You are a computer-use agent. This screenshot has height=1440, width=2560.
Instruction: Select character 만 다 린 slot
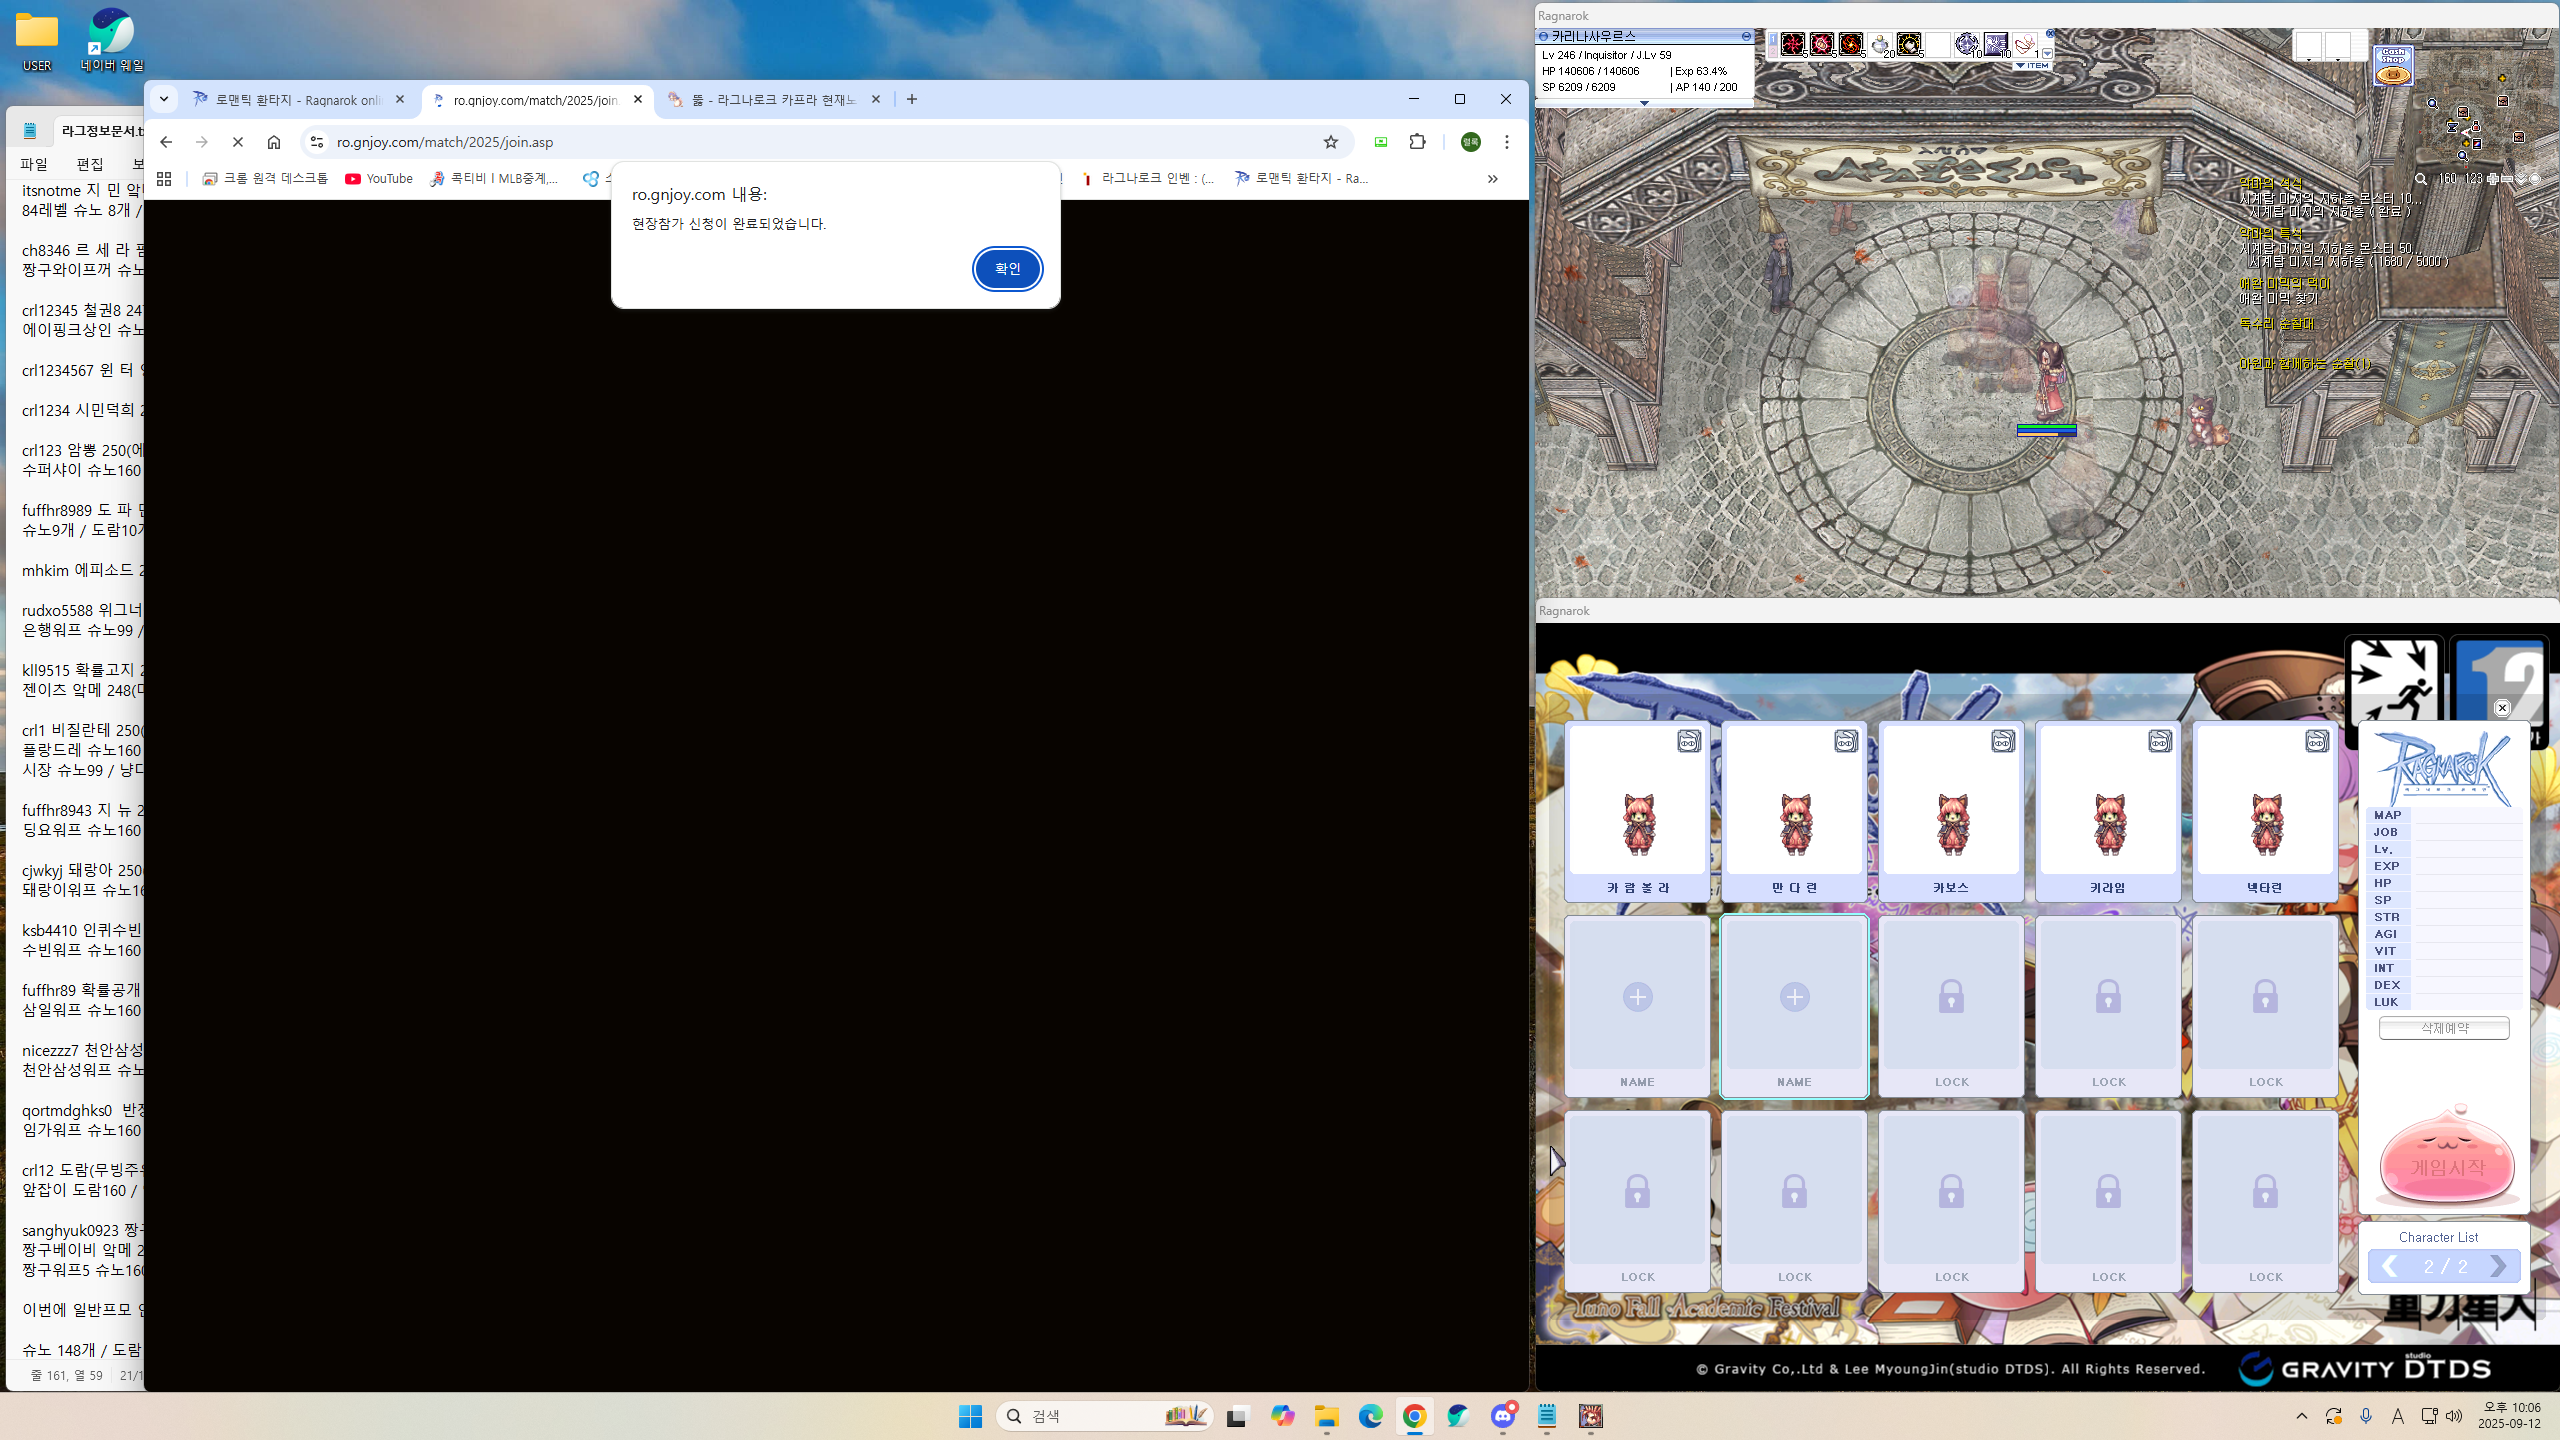tap(1794, 812)
